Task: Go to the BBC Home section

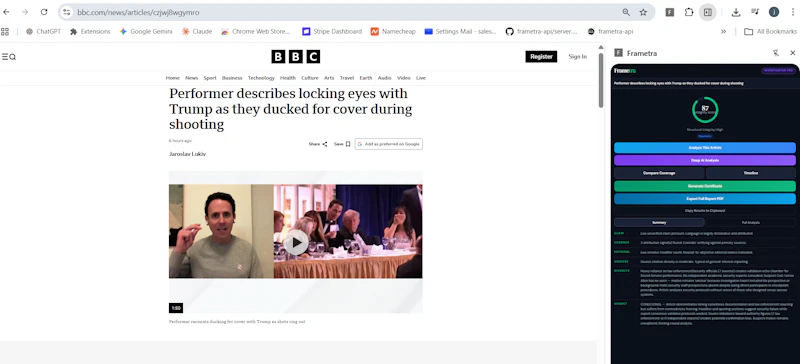Action: (x=172, y=78)
